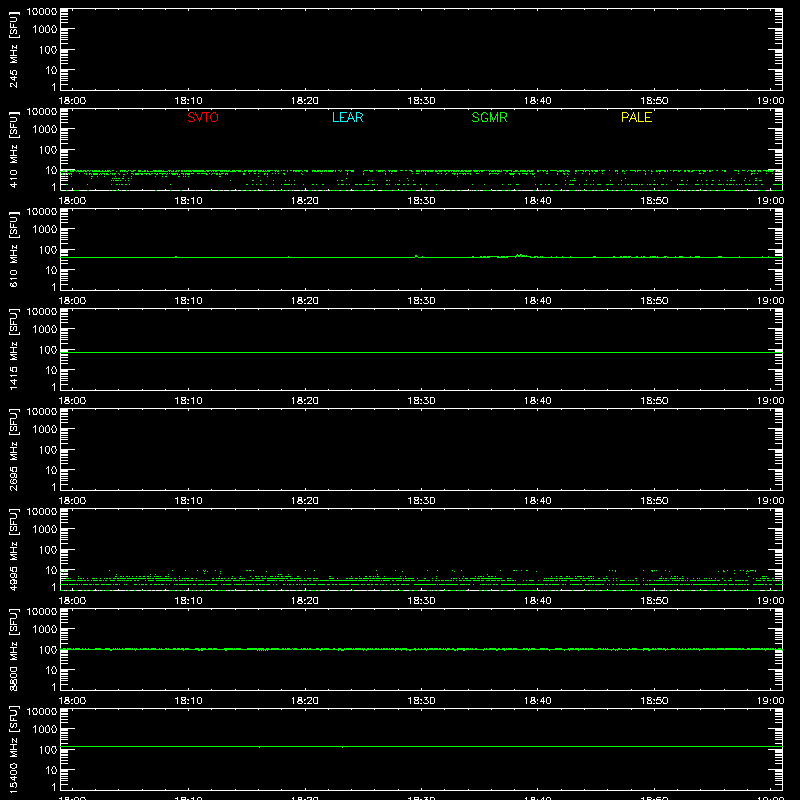Click the 1000 tick on the 4995 MHz axis
The image size is (800, 800).
coord(45,530)
